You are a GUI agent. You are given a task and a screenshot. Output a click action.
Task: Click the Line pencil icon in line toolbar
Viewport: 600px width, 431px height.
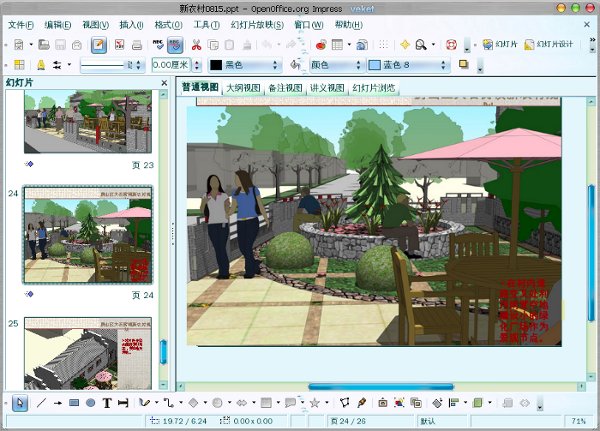[x=41, y=65]
